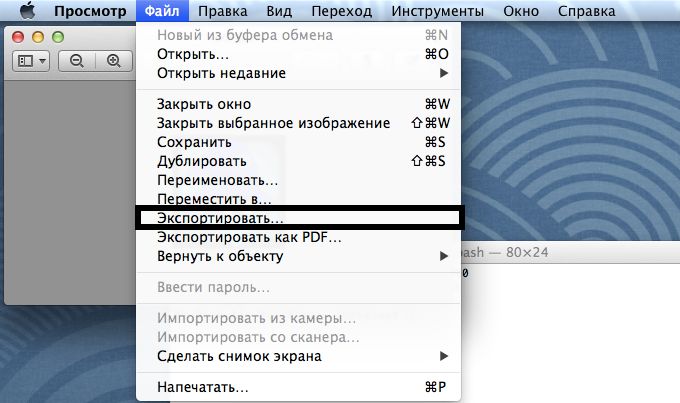Viewport: 680px width, 403px height.
Task: Click the zoom out magnifier button
Action: coord(76,61)
